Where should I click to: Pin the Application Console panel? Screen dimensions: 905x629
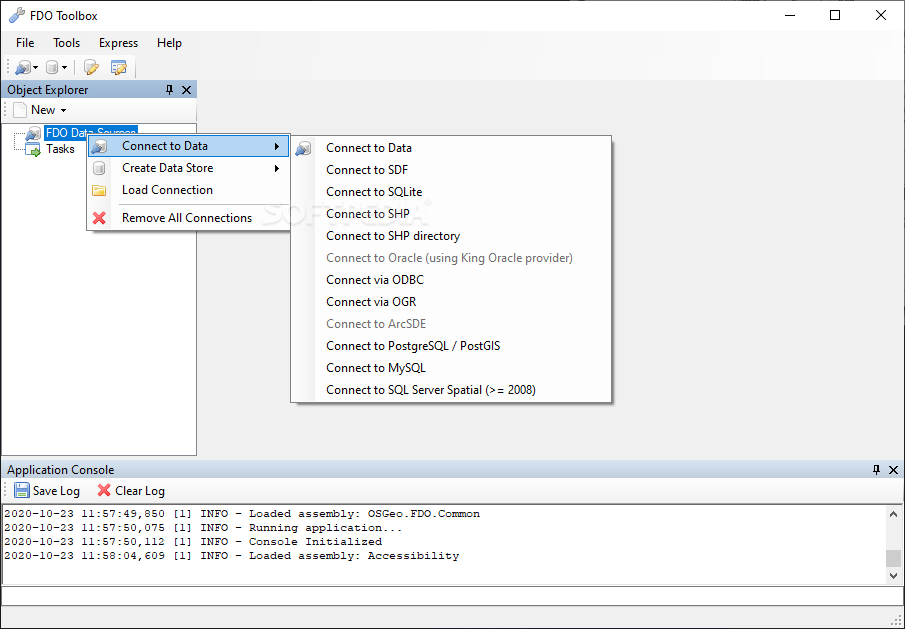click(x=876, y=470)
